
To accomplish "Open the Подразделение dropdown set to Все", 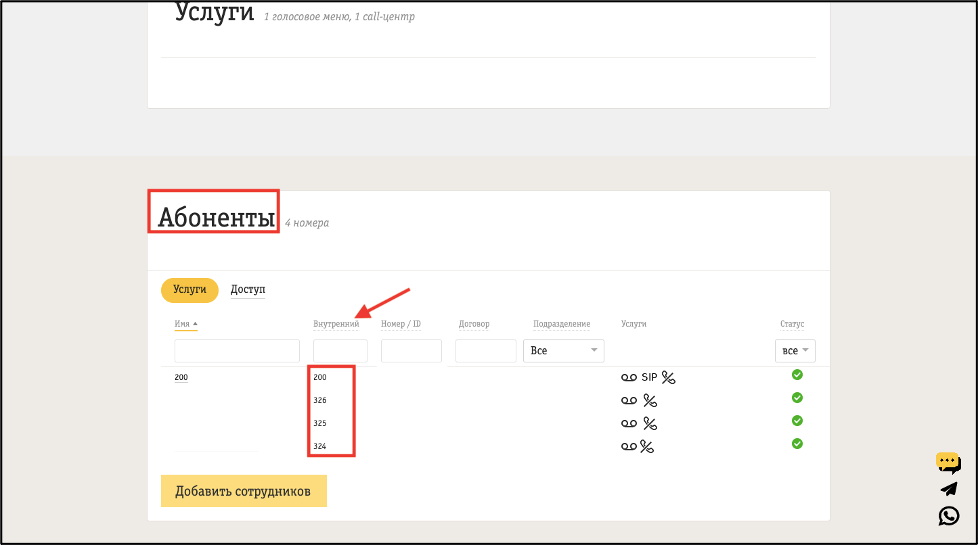I will click(x=564, y=351).
